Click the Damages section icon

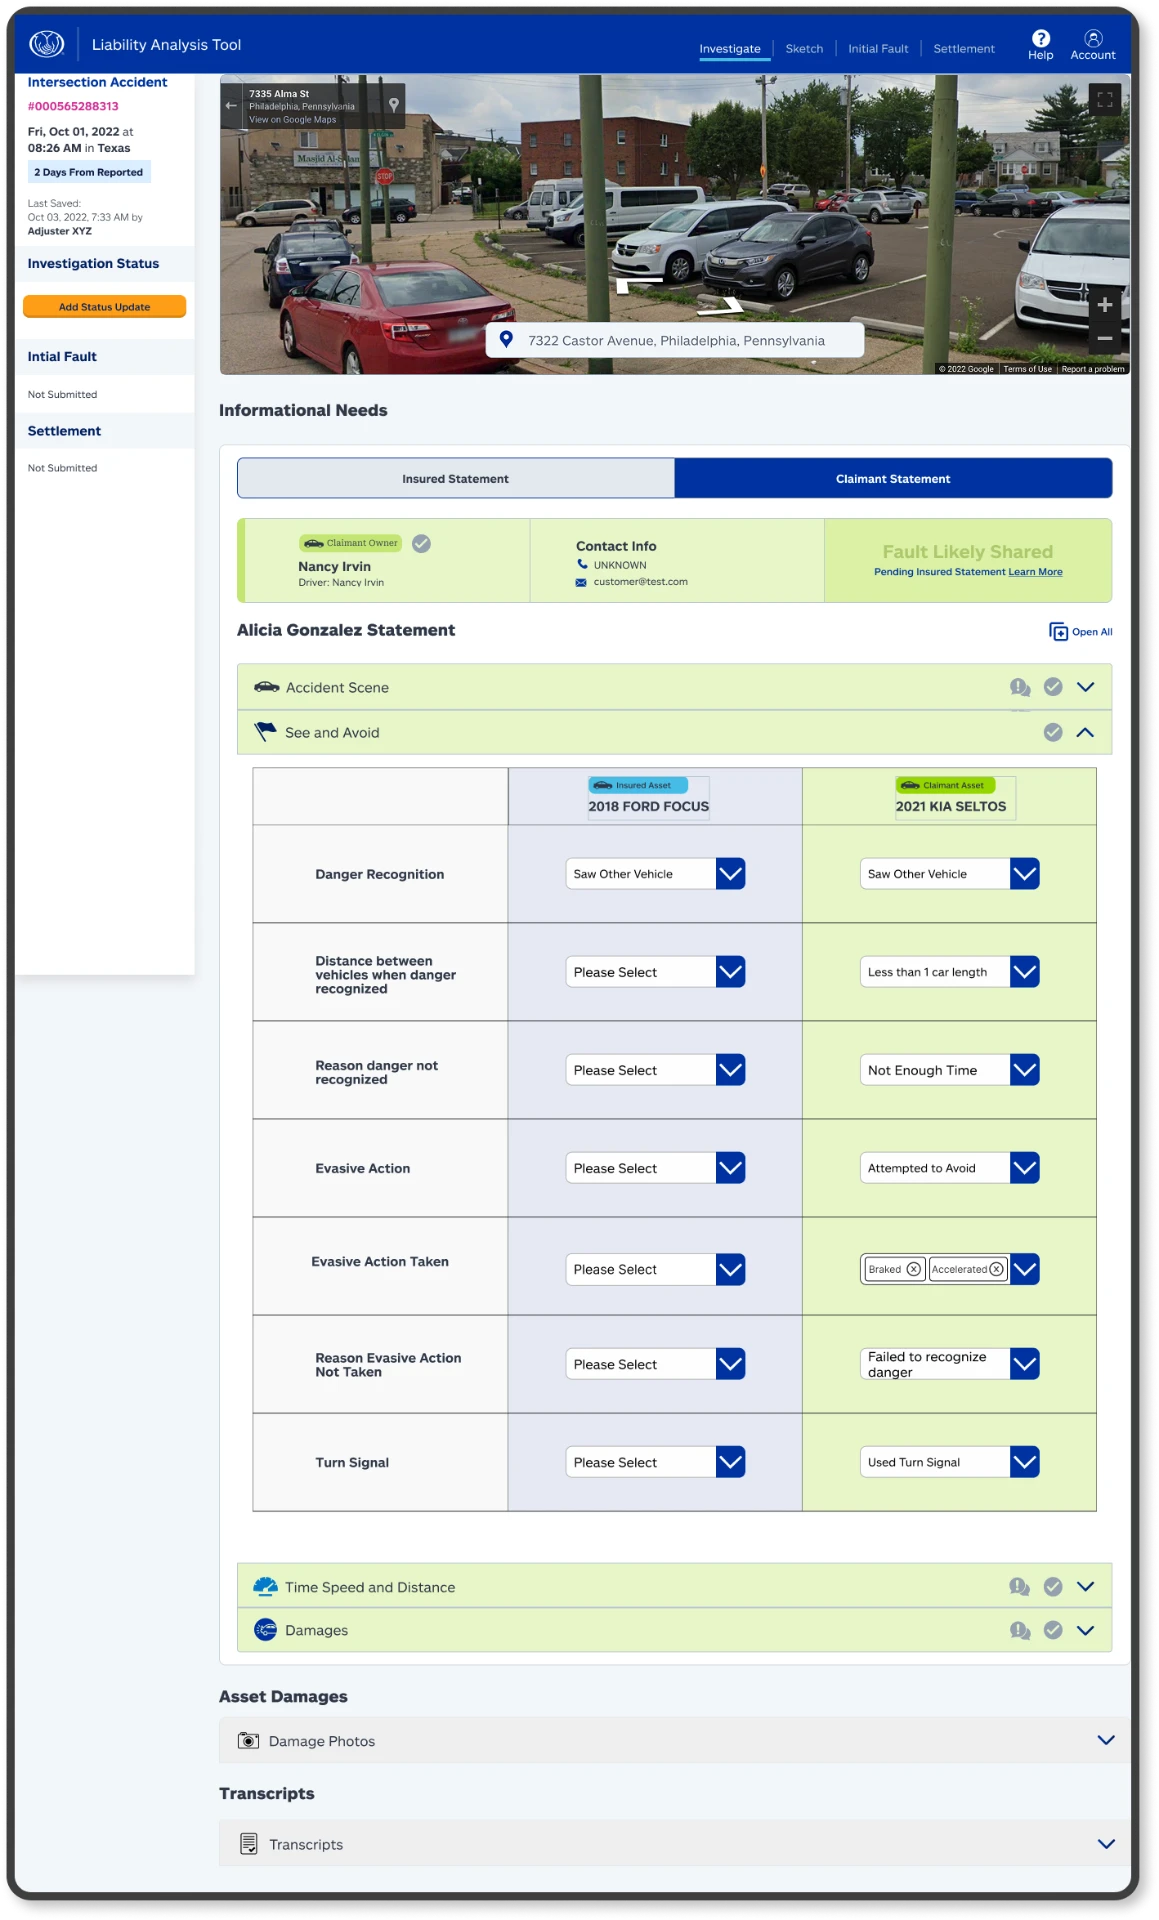[x=265, y=1630]
